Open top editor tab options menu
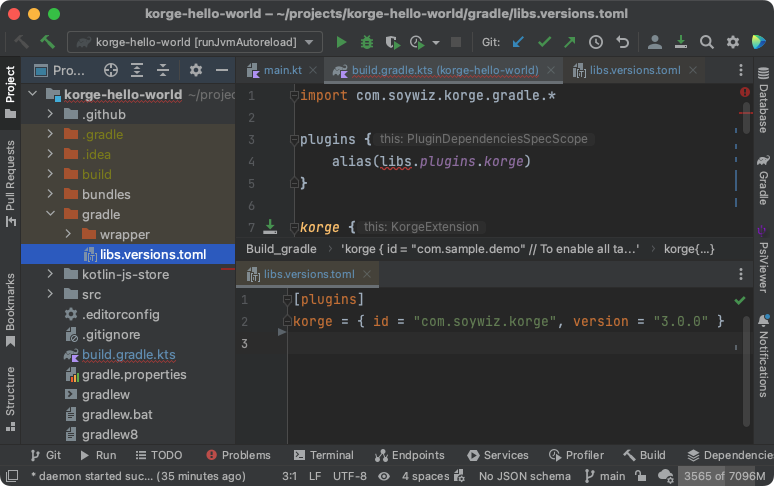Image resolution: width=774 pixels, height=486 pixels. point(741,71)
